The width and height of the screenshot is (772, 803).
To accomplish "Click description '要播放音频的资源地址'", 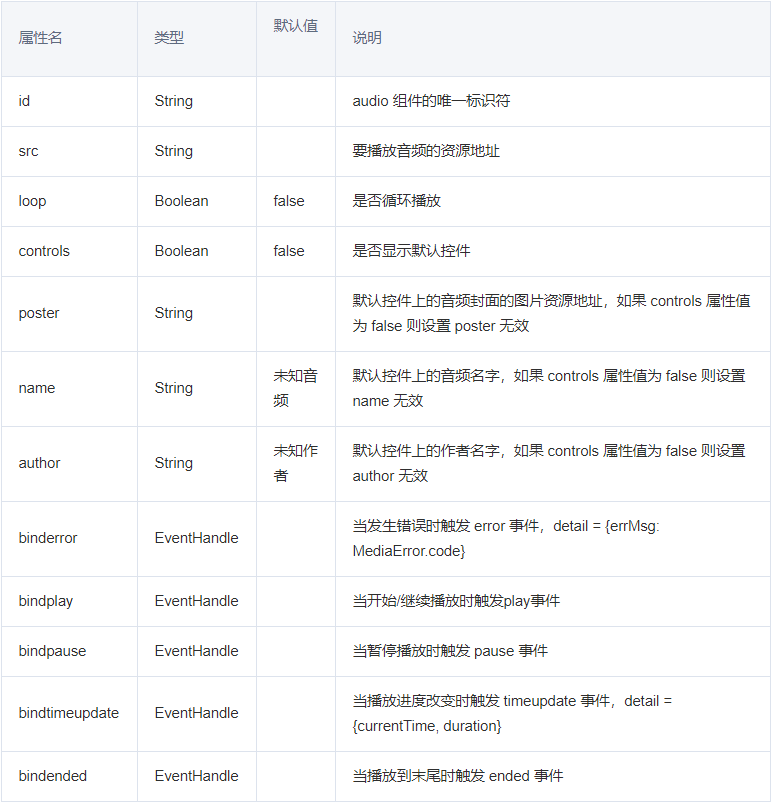I will (x=426, y=151).
